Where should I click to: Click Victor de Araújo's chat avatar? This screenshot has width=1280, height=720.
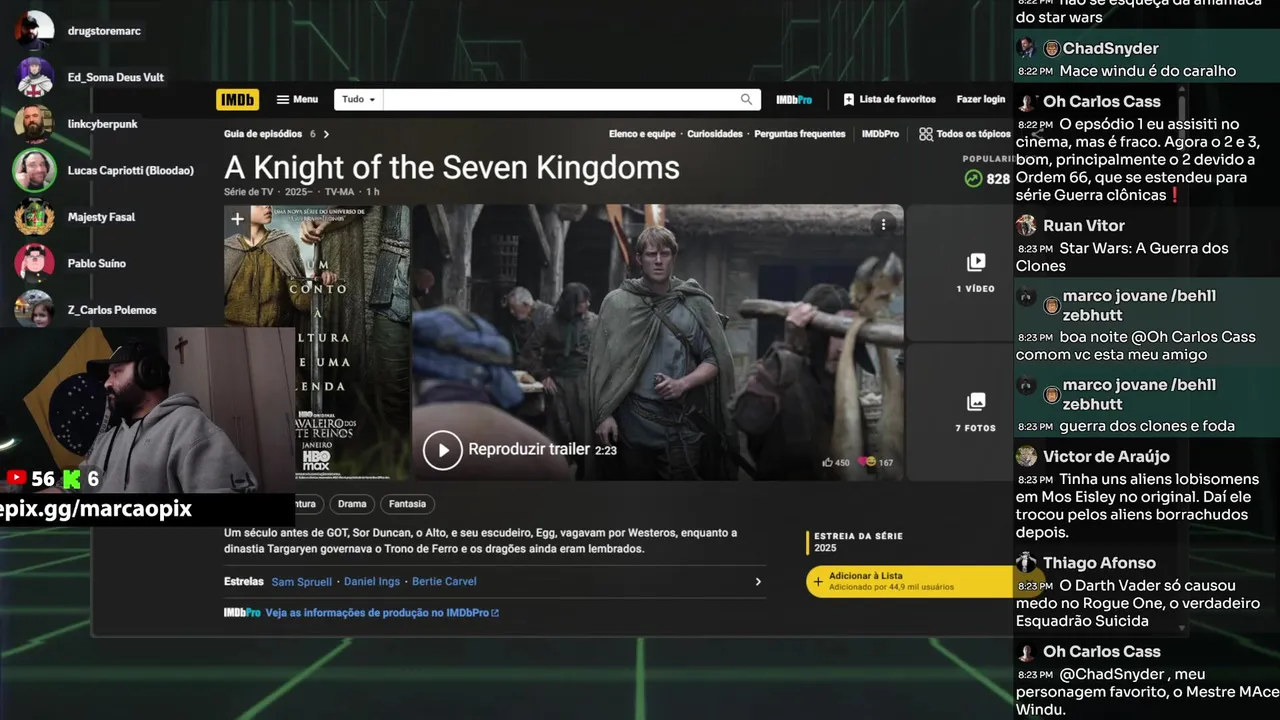click(x=1026, y=457)
